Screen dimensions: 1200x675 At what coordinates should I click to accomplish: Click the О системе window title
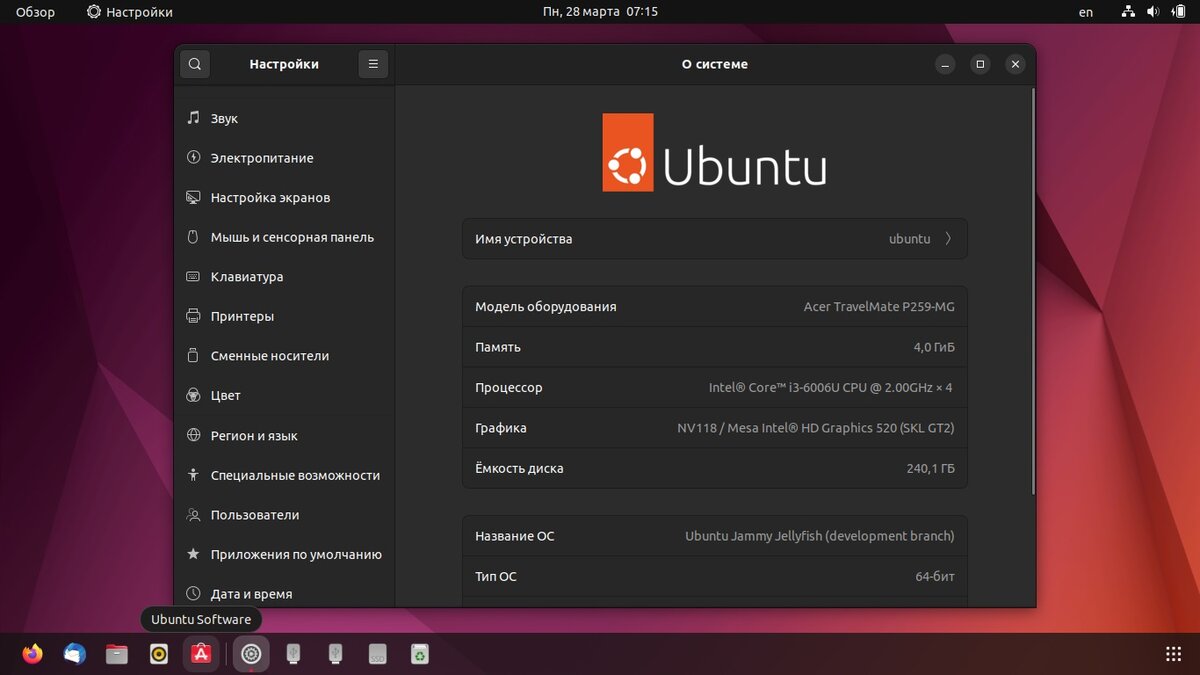click(x=715, y=64)
